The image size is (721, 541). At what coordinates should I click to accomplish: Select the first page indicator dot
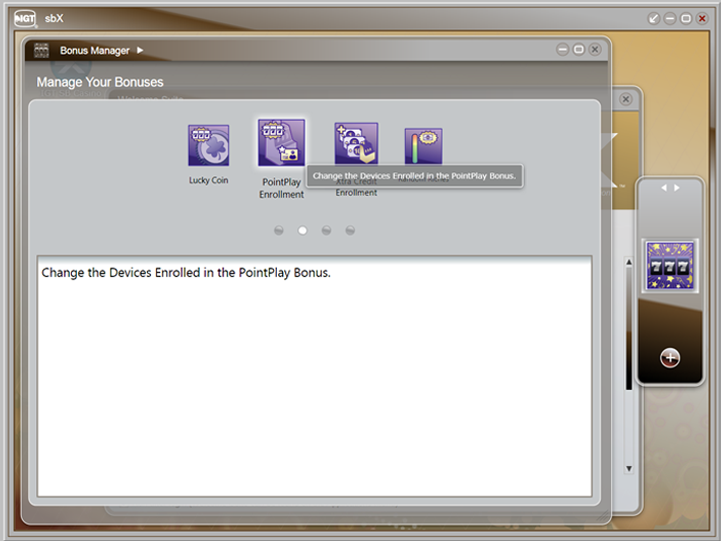279,230
